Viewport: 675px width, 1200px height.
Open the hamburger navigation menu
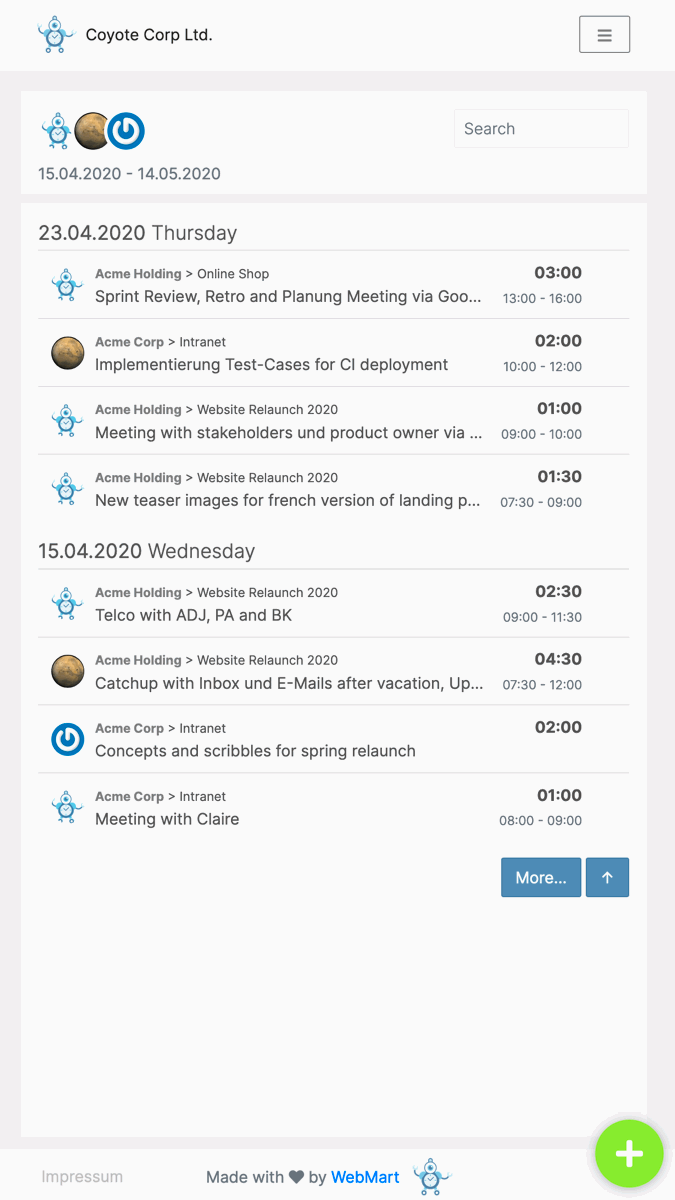coord(604,35)
